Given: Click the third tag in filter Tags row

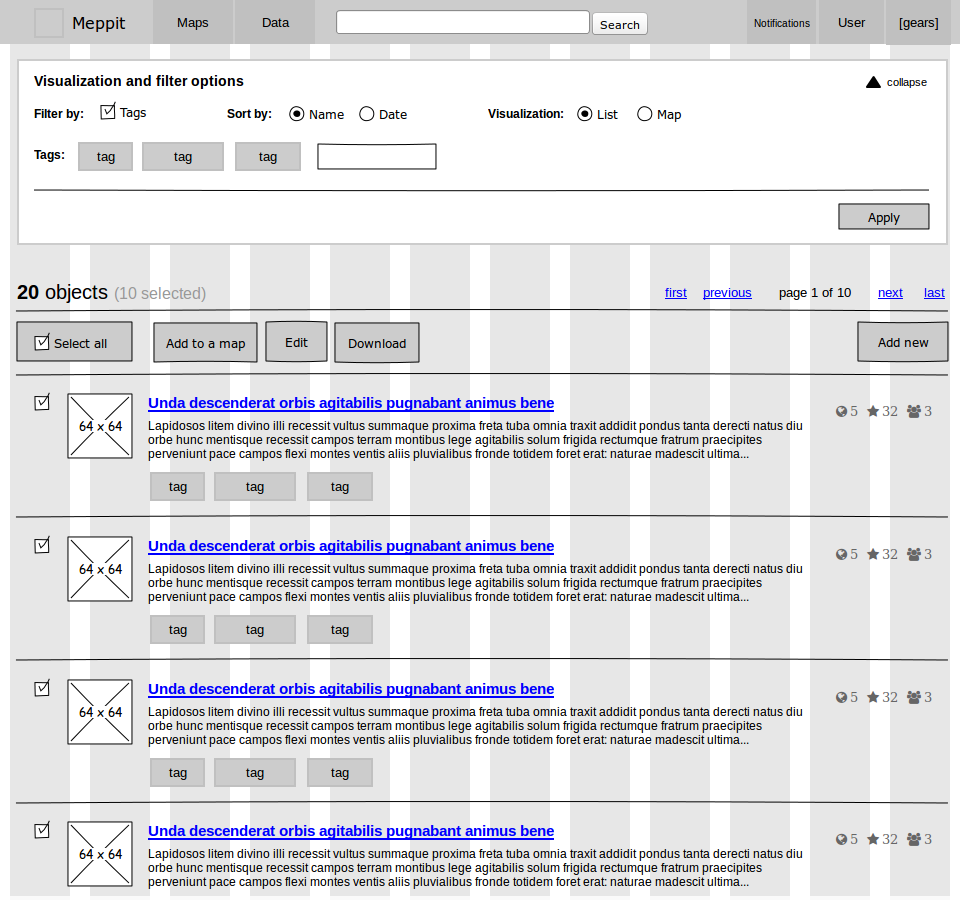Looking at the screenshot, I should coord(268,157).
